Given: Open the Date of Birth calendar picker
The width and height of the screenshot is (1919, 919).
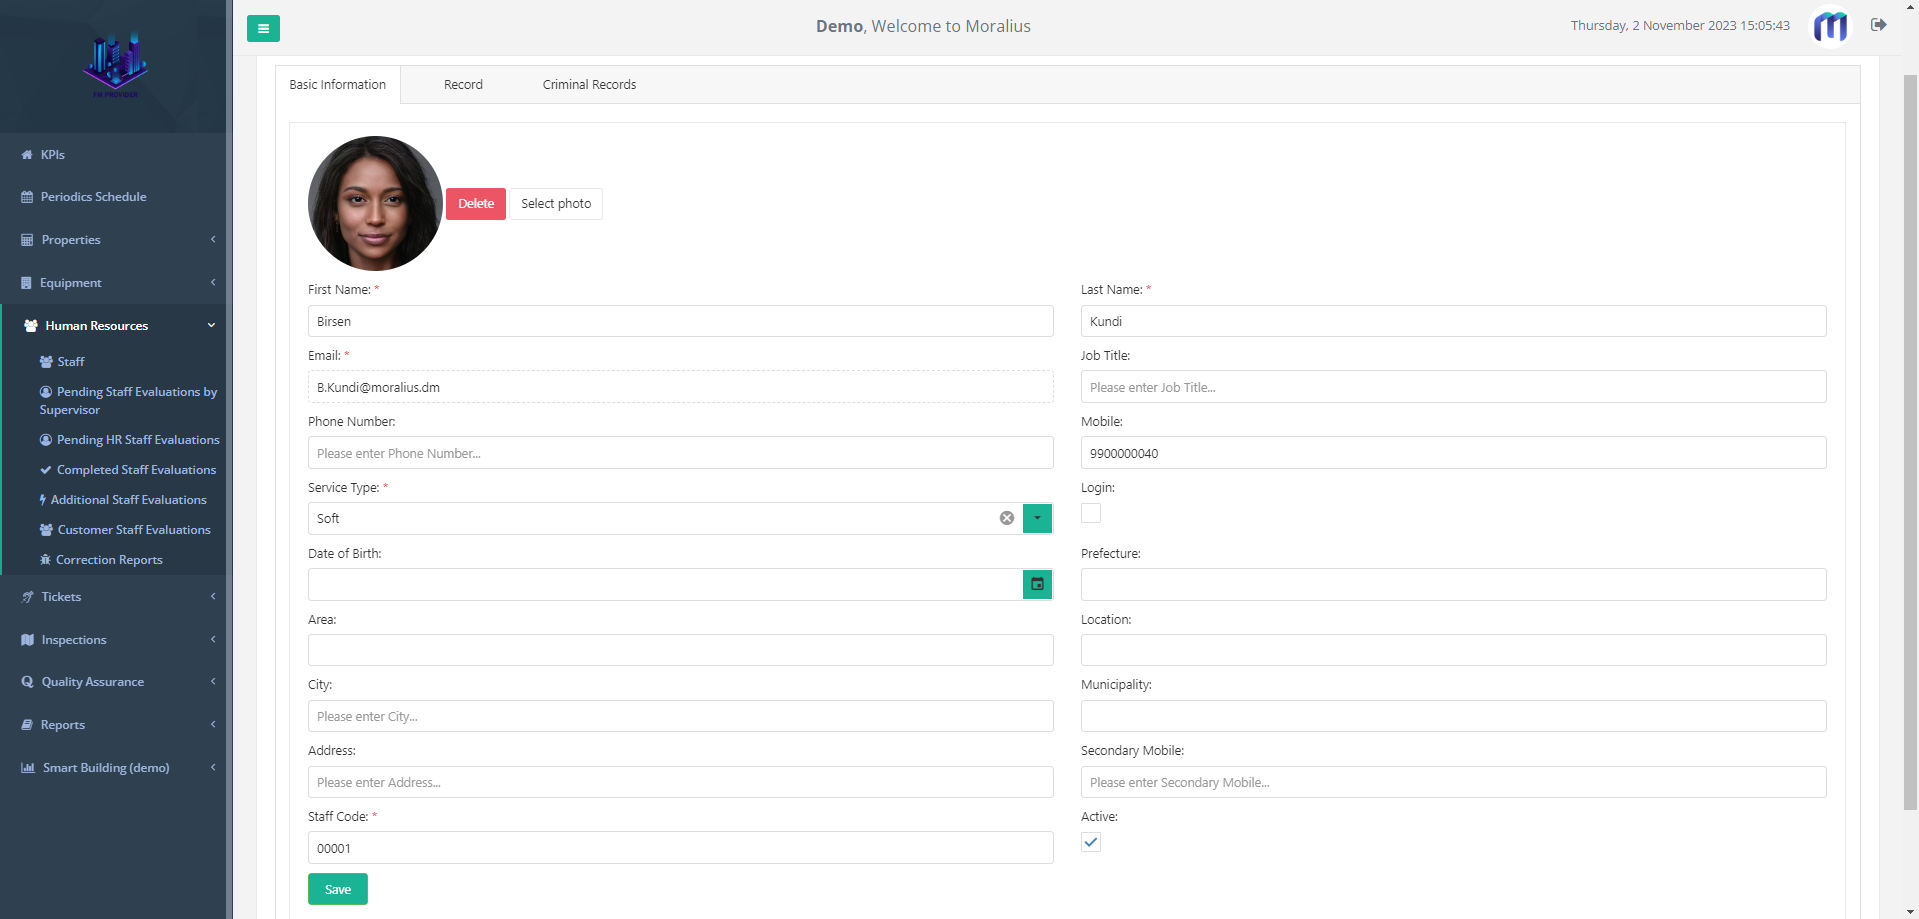Looking at the screenshot, I should [1037, 584].
